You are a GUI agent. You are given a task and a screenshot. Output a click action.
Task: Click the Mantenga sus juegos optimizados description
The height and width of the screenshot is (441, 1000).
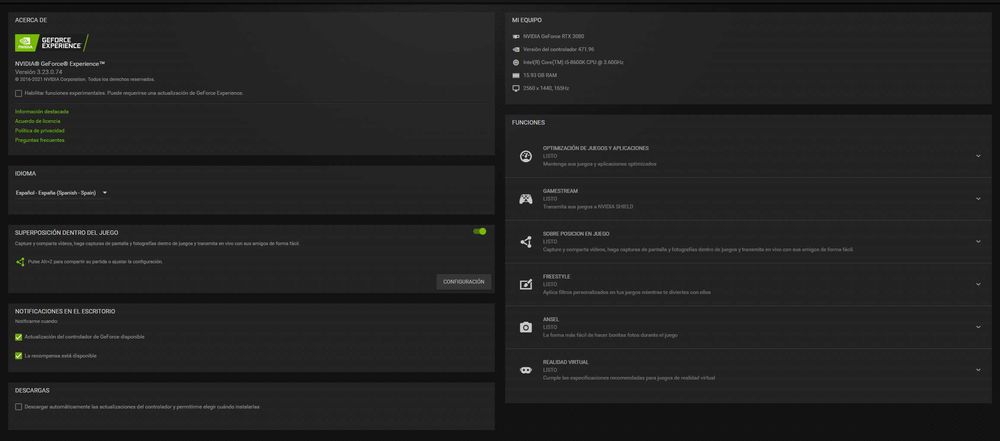[x=599, y=164]
